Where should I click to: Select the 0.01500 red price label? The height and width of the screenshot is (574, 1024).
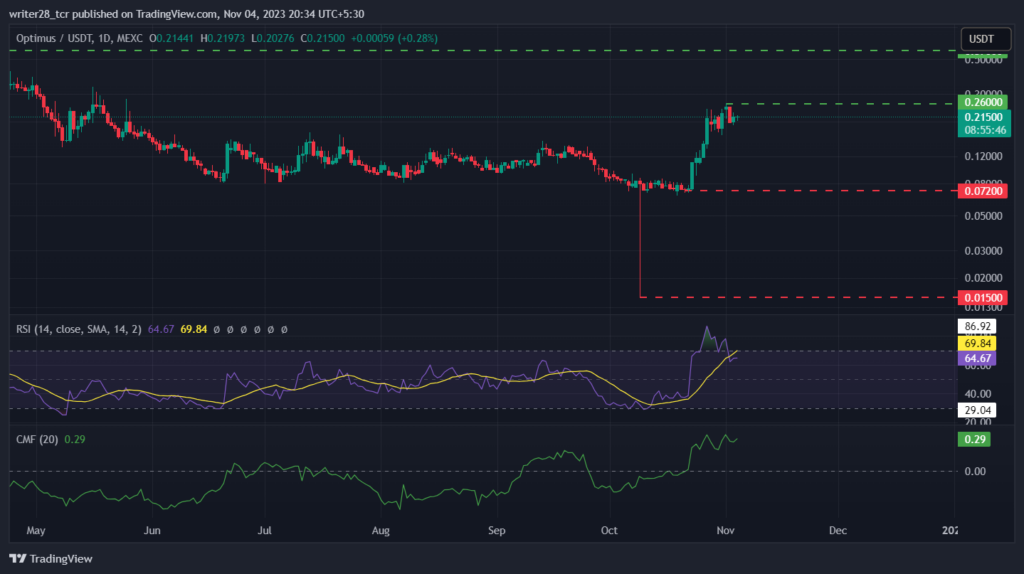click(983, 298)
